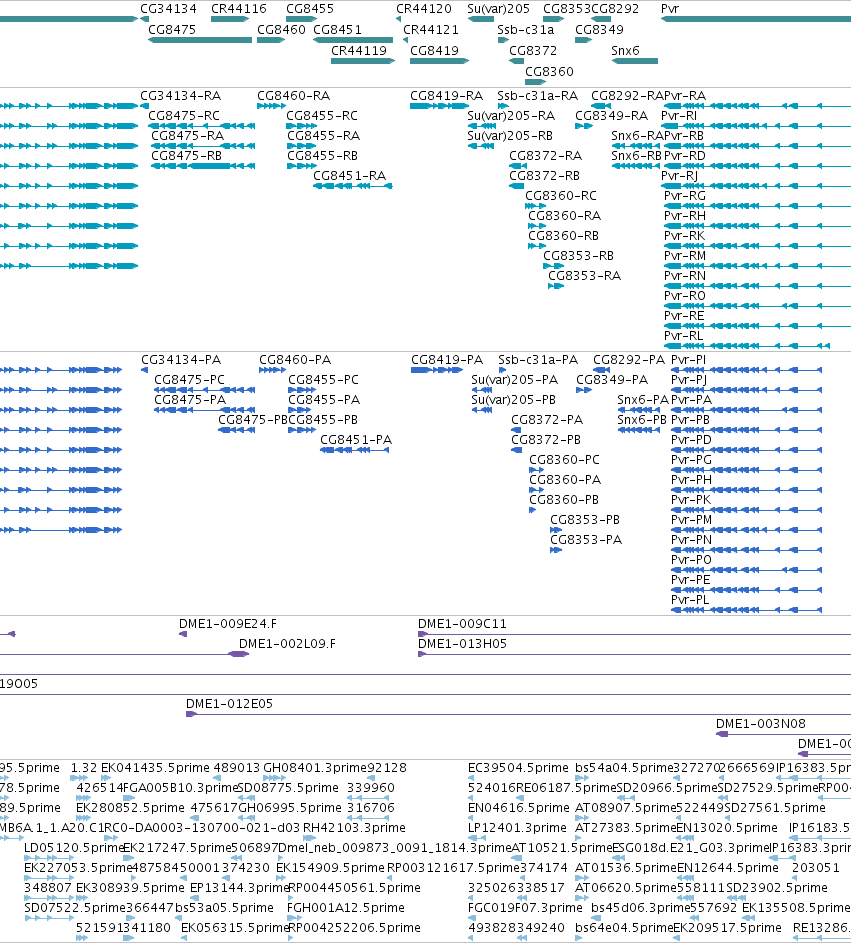851x943 pixels.
Task: Select transcript CG8360-RC
Action: 561,195
